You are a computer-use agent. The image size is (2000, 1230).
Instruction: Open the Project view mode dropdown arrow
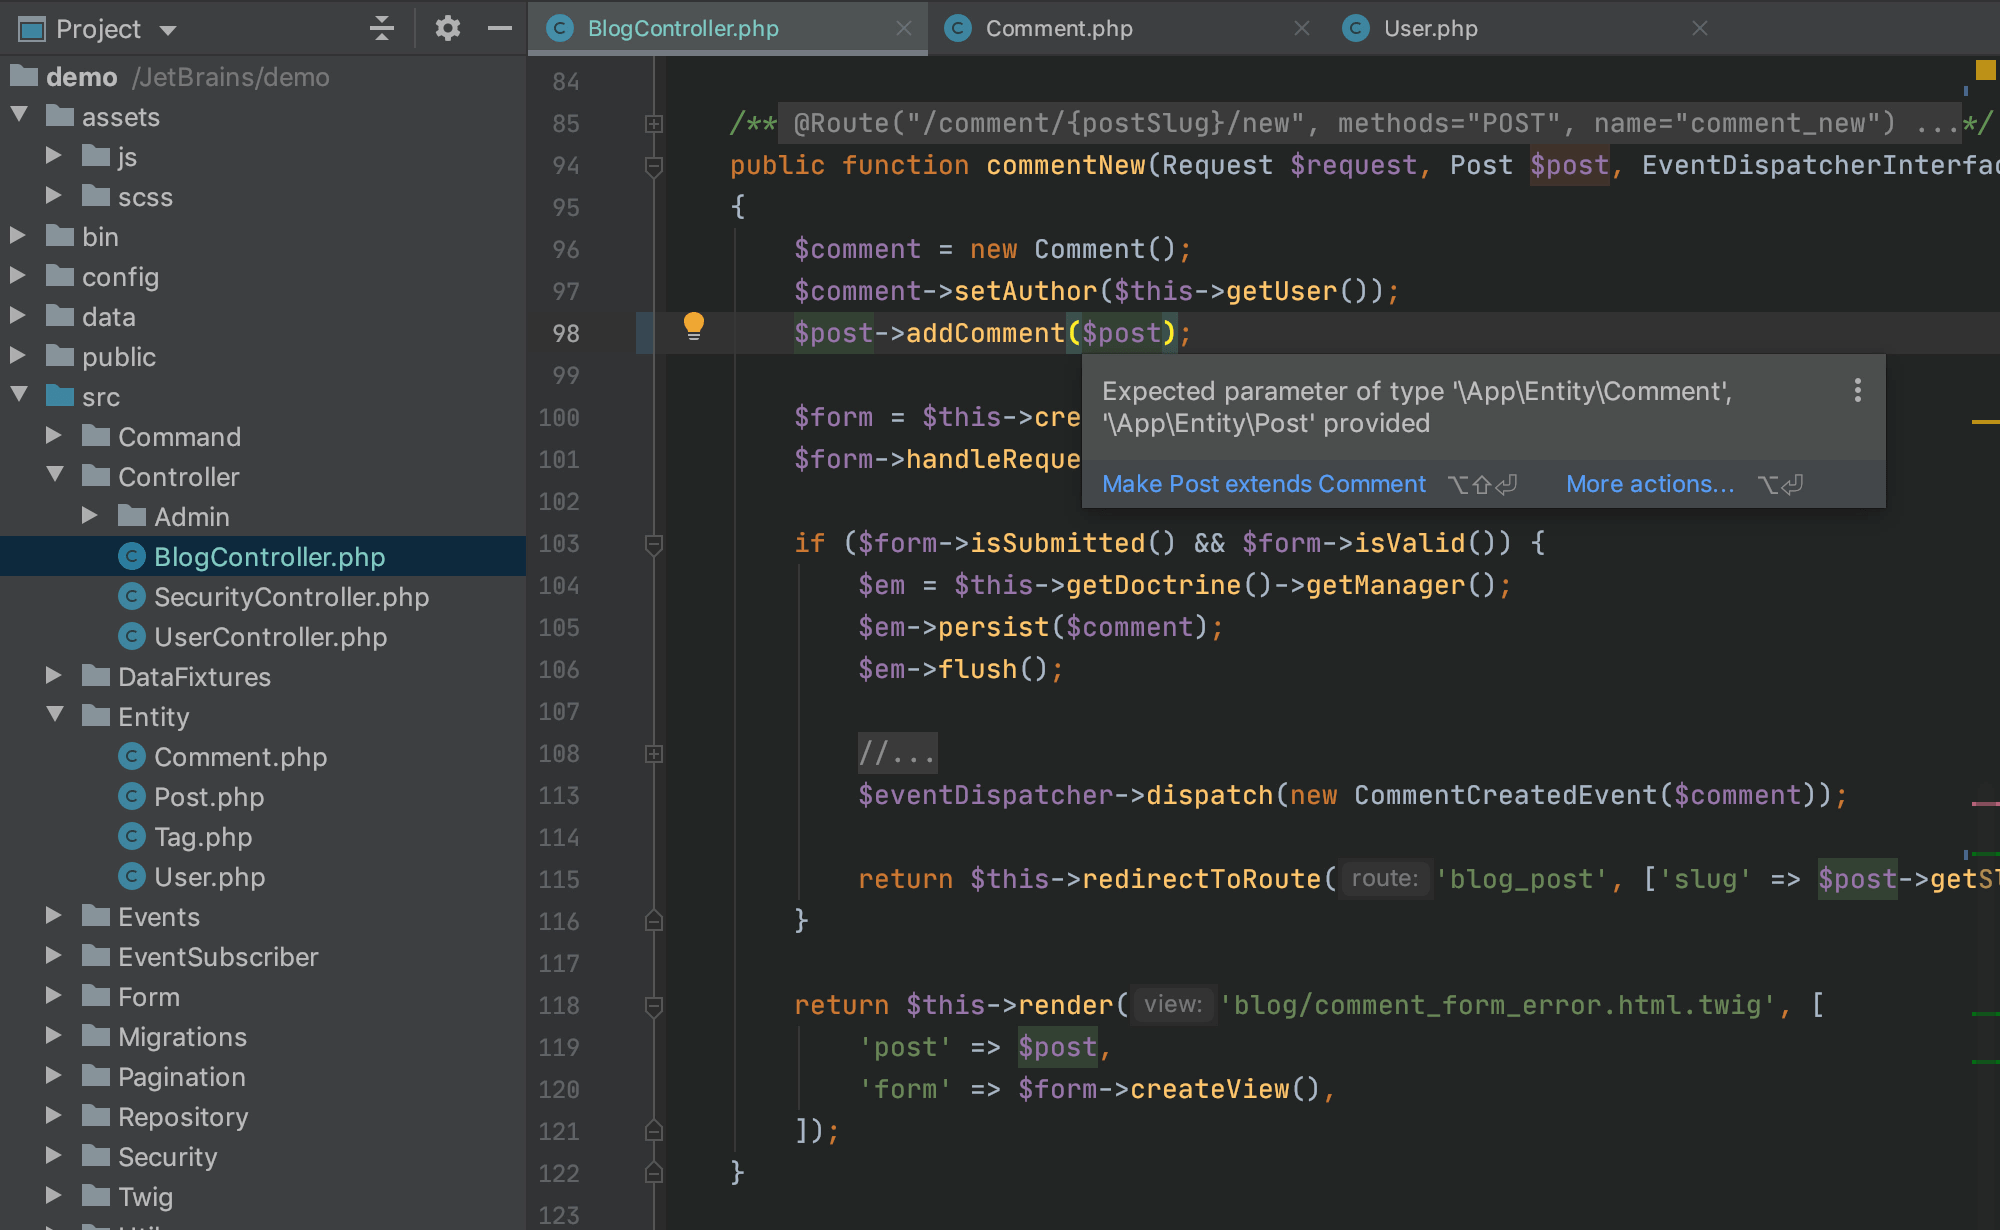coord(166,28)
